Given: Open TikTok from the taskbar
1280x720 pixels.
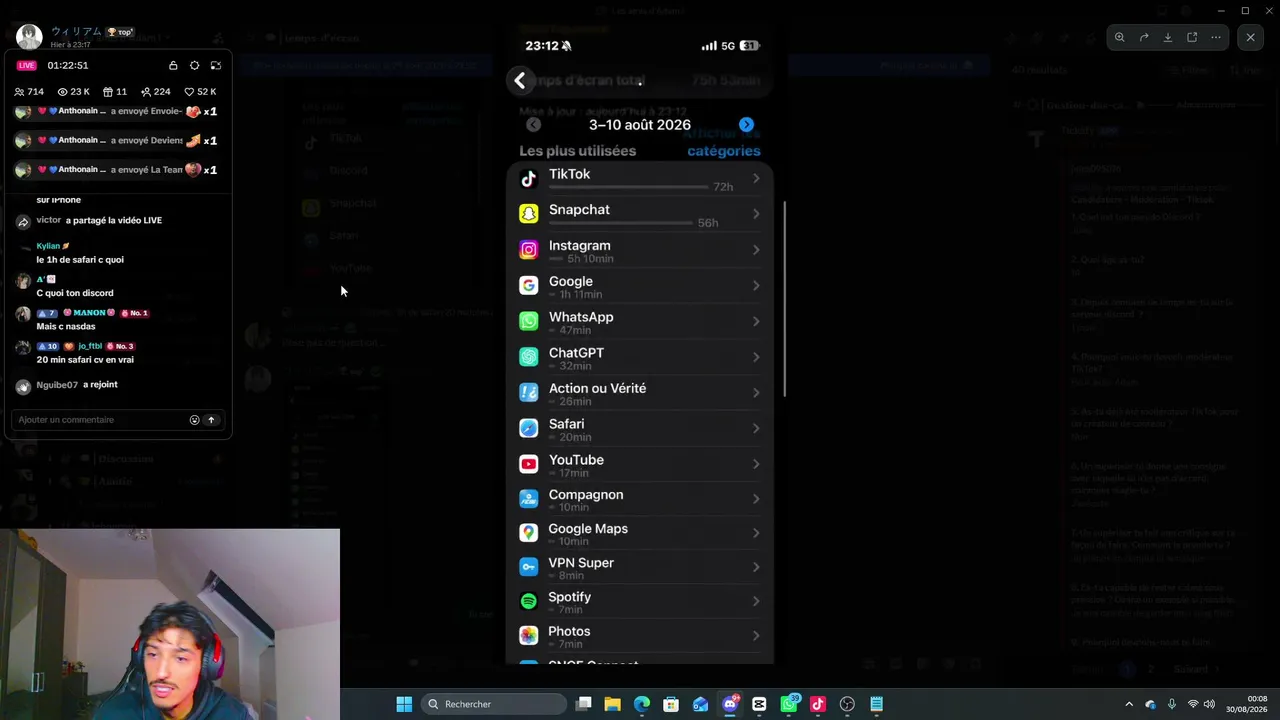Looking at the screenshot, I should (817, 704).
